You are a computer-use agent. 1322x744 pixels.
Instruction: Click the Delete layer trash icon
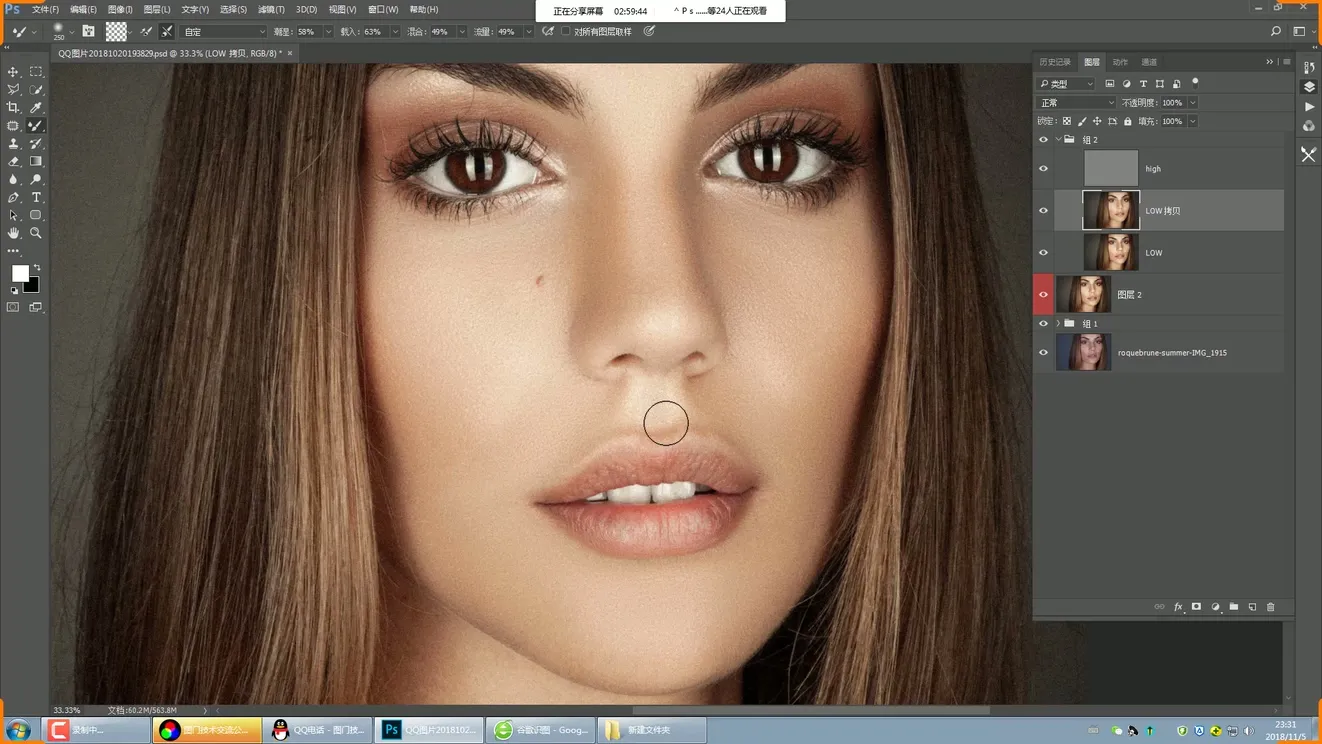1271,607
